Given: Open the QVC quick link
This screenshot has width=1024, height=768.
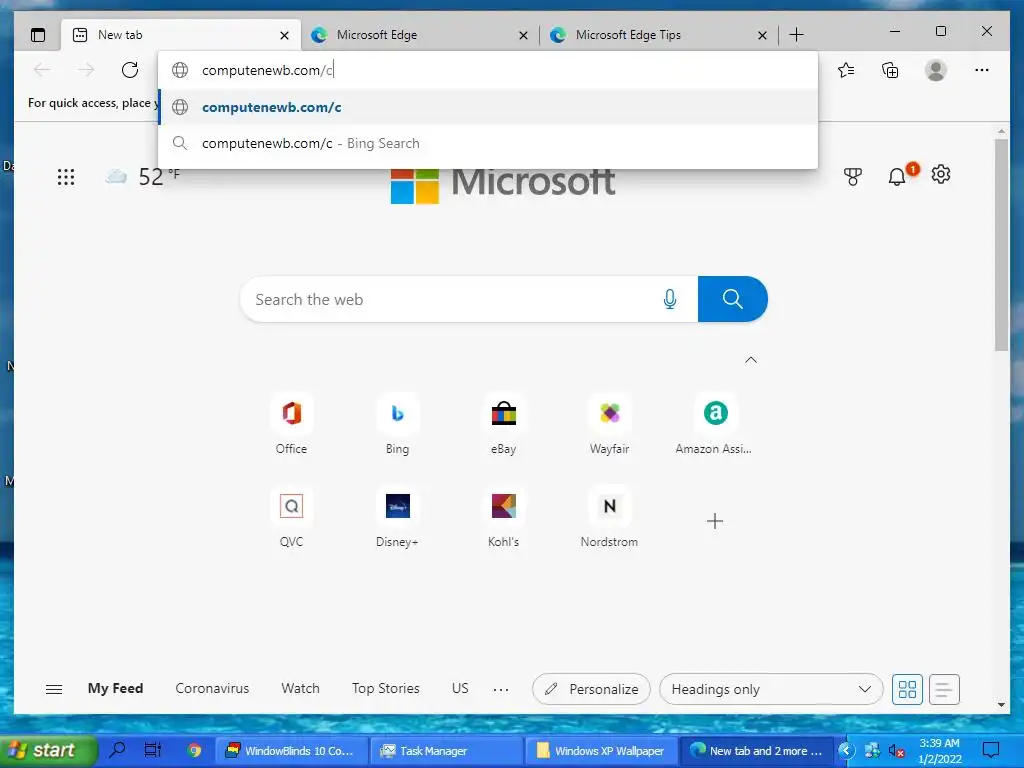Looking at the screenshot, I should point(291,517).
